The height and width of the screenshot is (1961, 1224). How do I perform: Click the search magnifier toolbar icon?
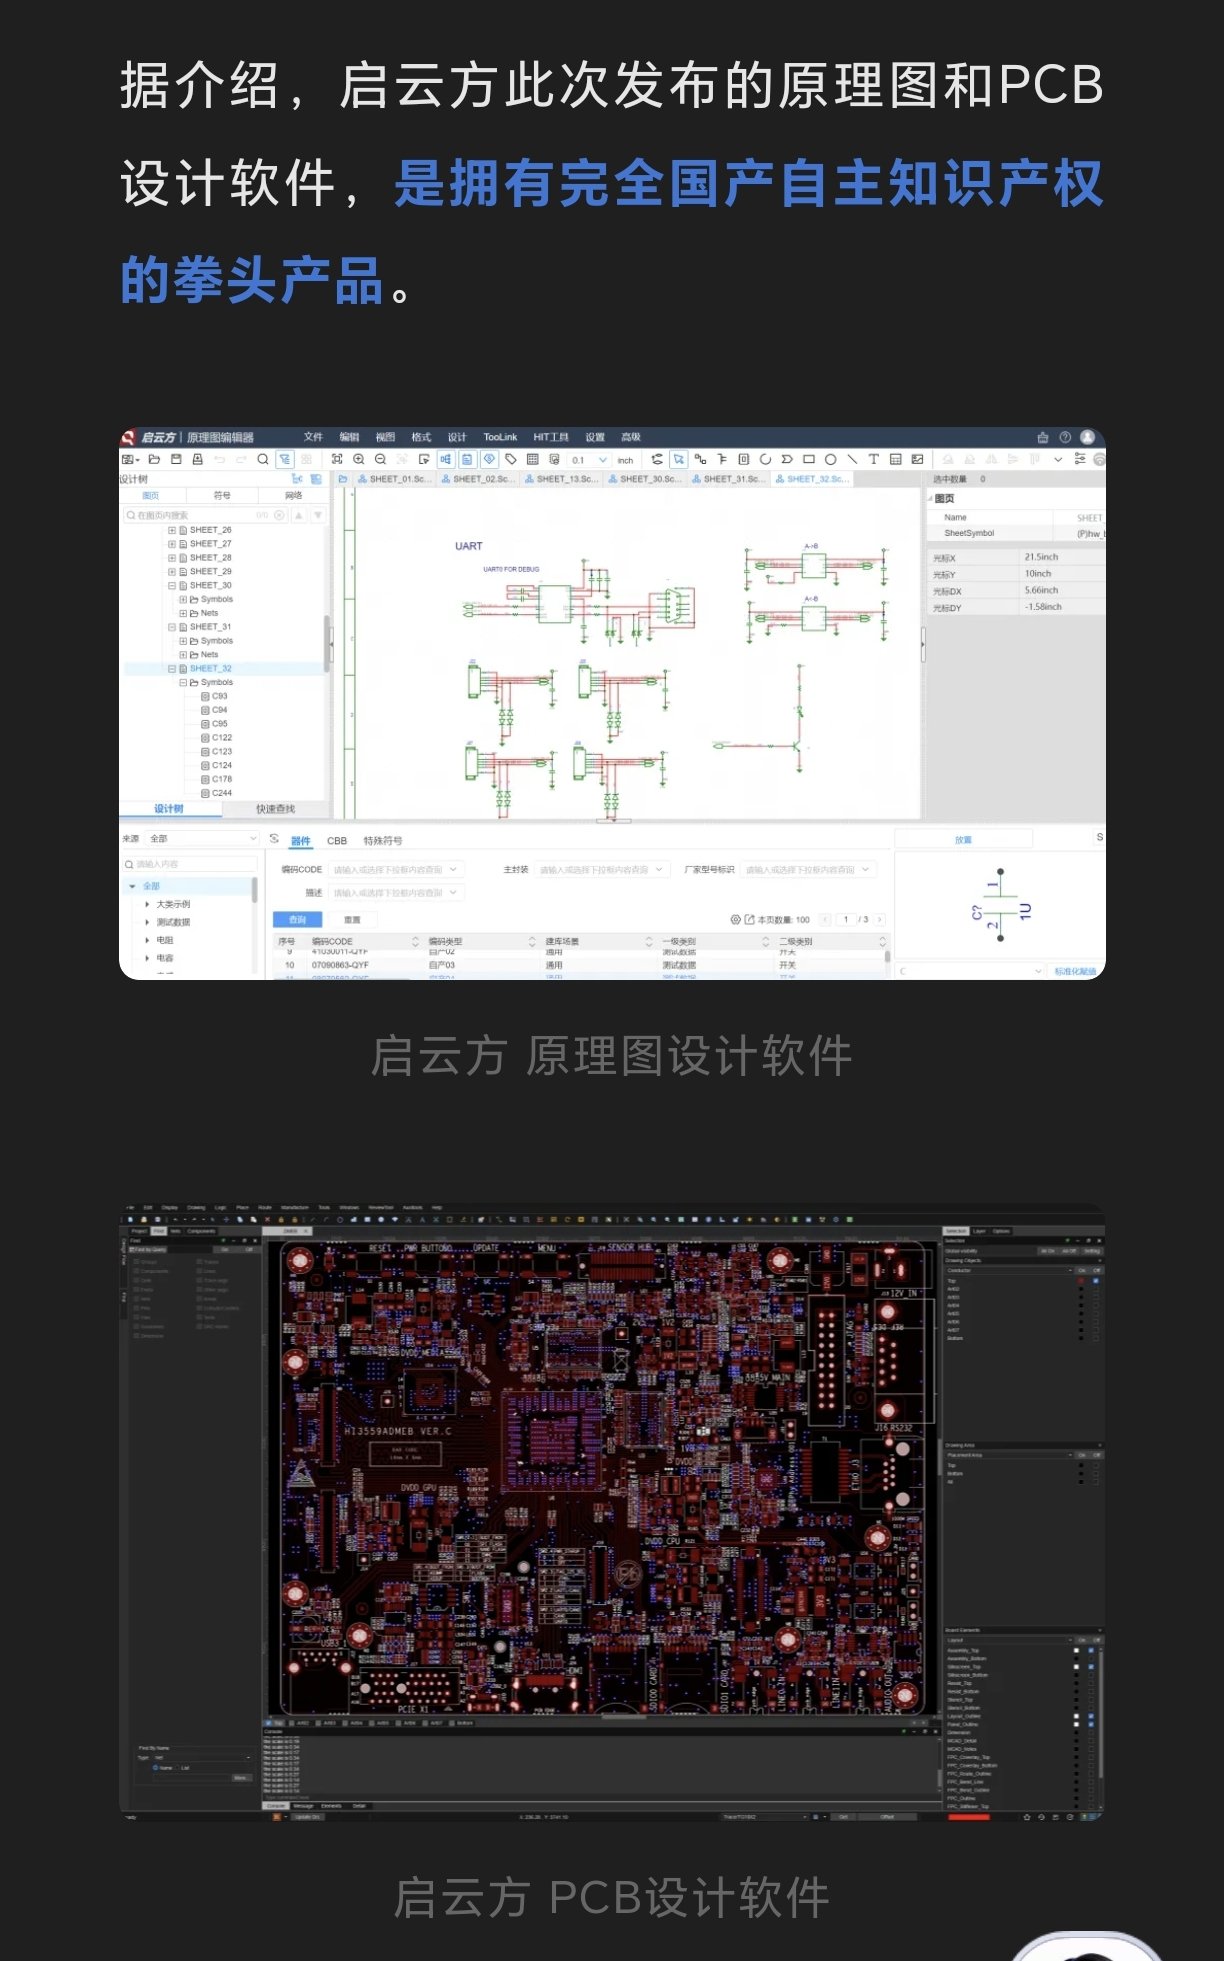click(263, 459)
